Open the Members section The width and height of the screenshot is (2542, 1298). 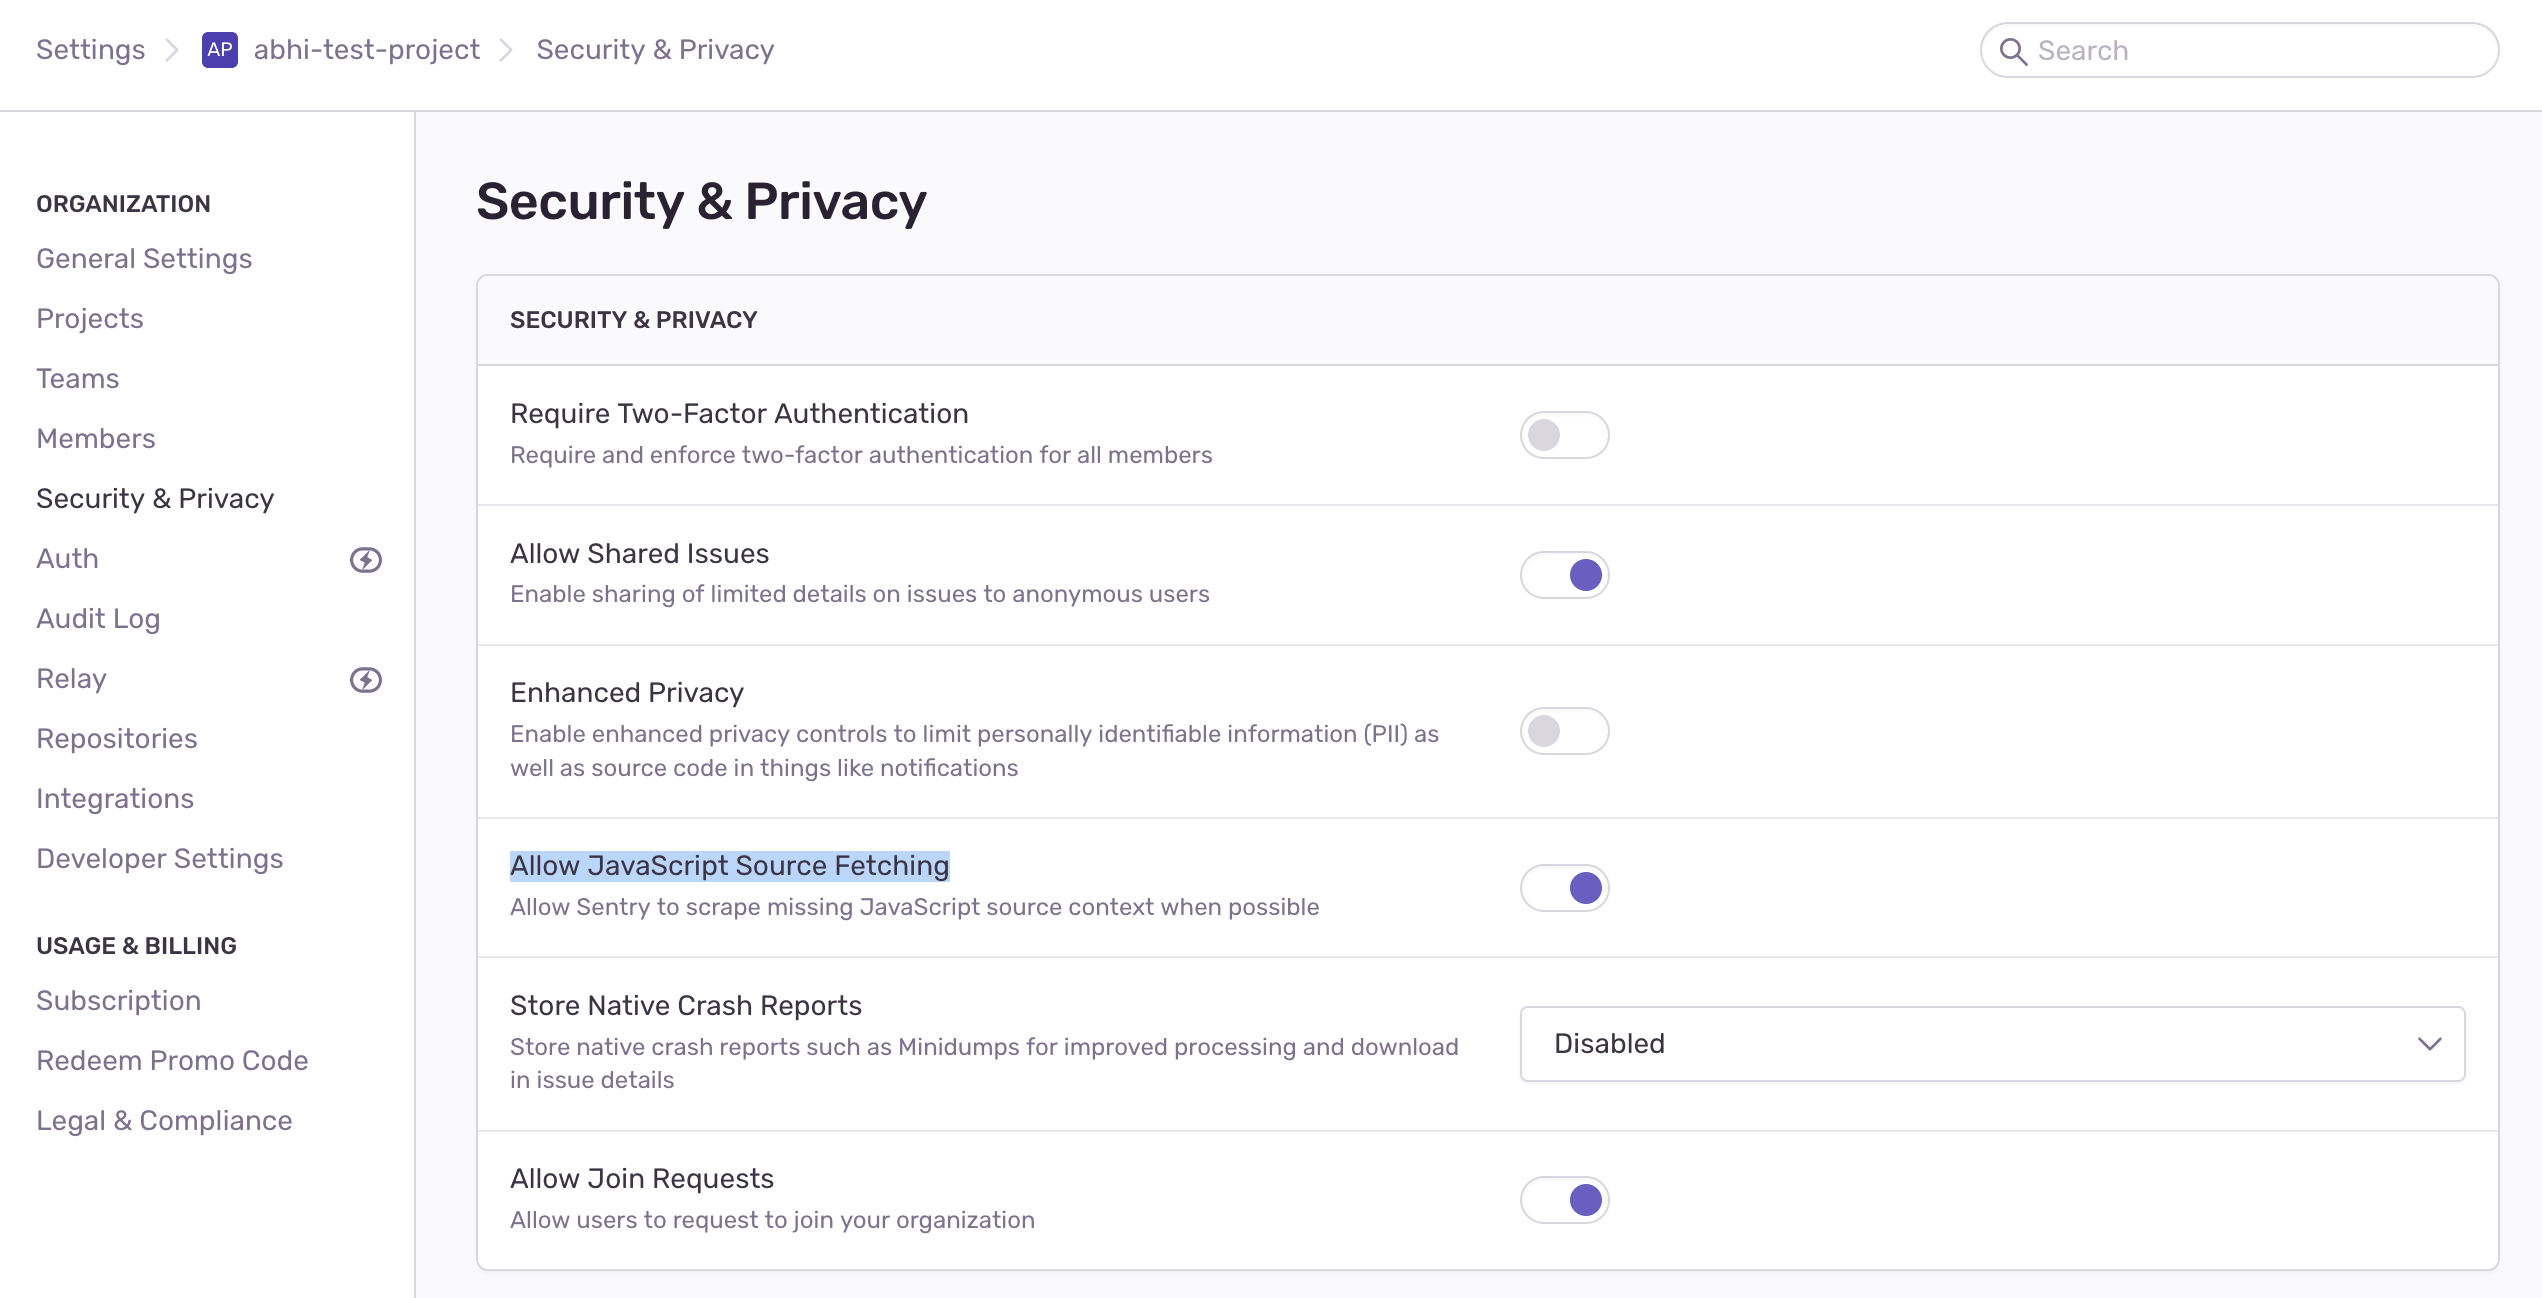pyautogui.click(x=95, y=438)
